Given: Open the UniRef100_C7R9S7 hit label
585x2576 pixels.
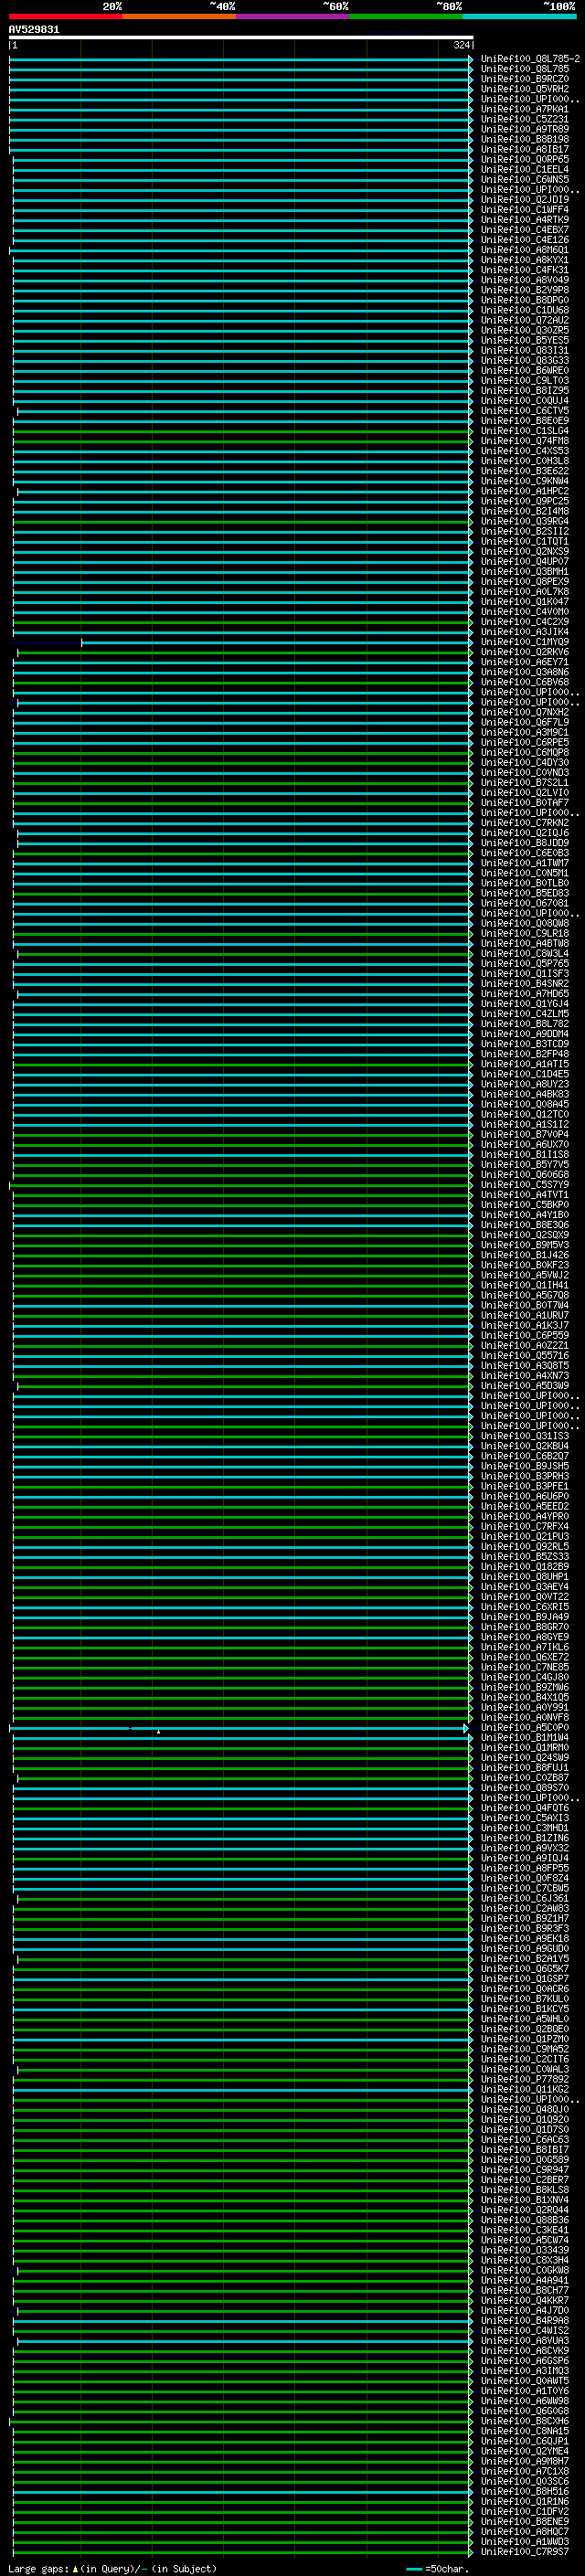Looking at the screenshot, I should pyautogui.click(x=524, y=2551).
